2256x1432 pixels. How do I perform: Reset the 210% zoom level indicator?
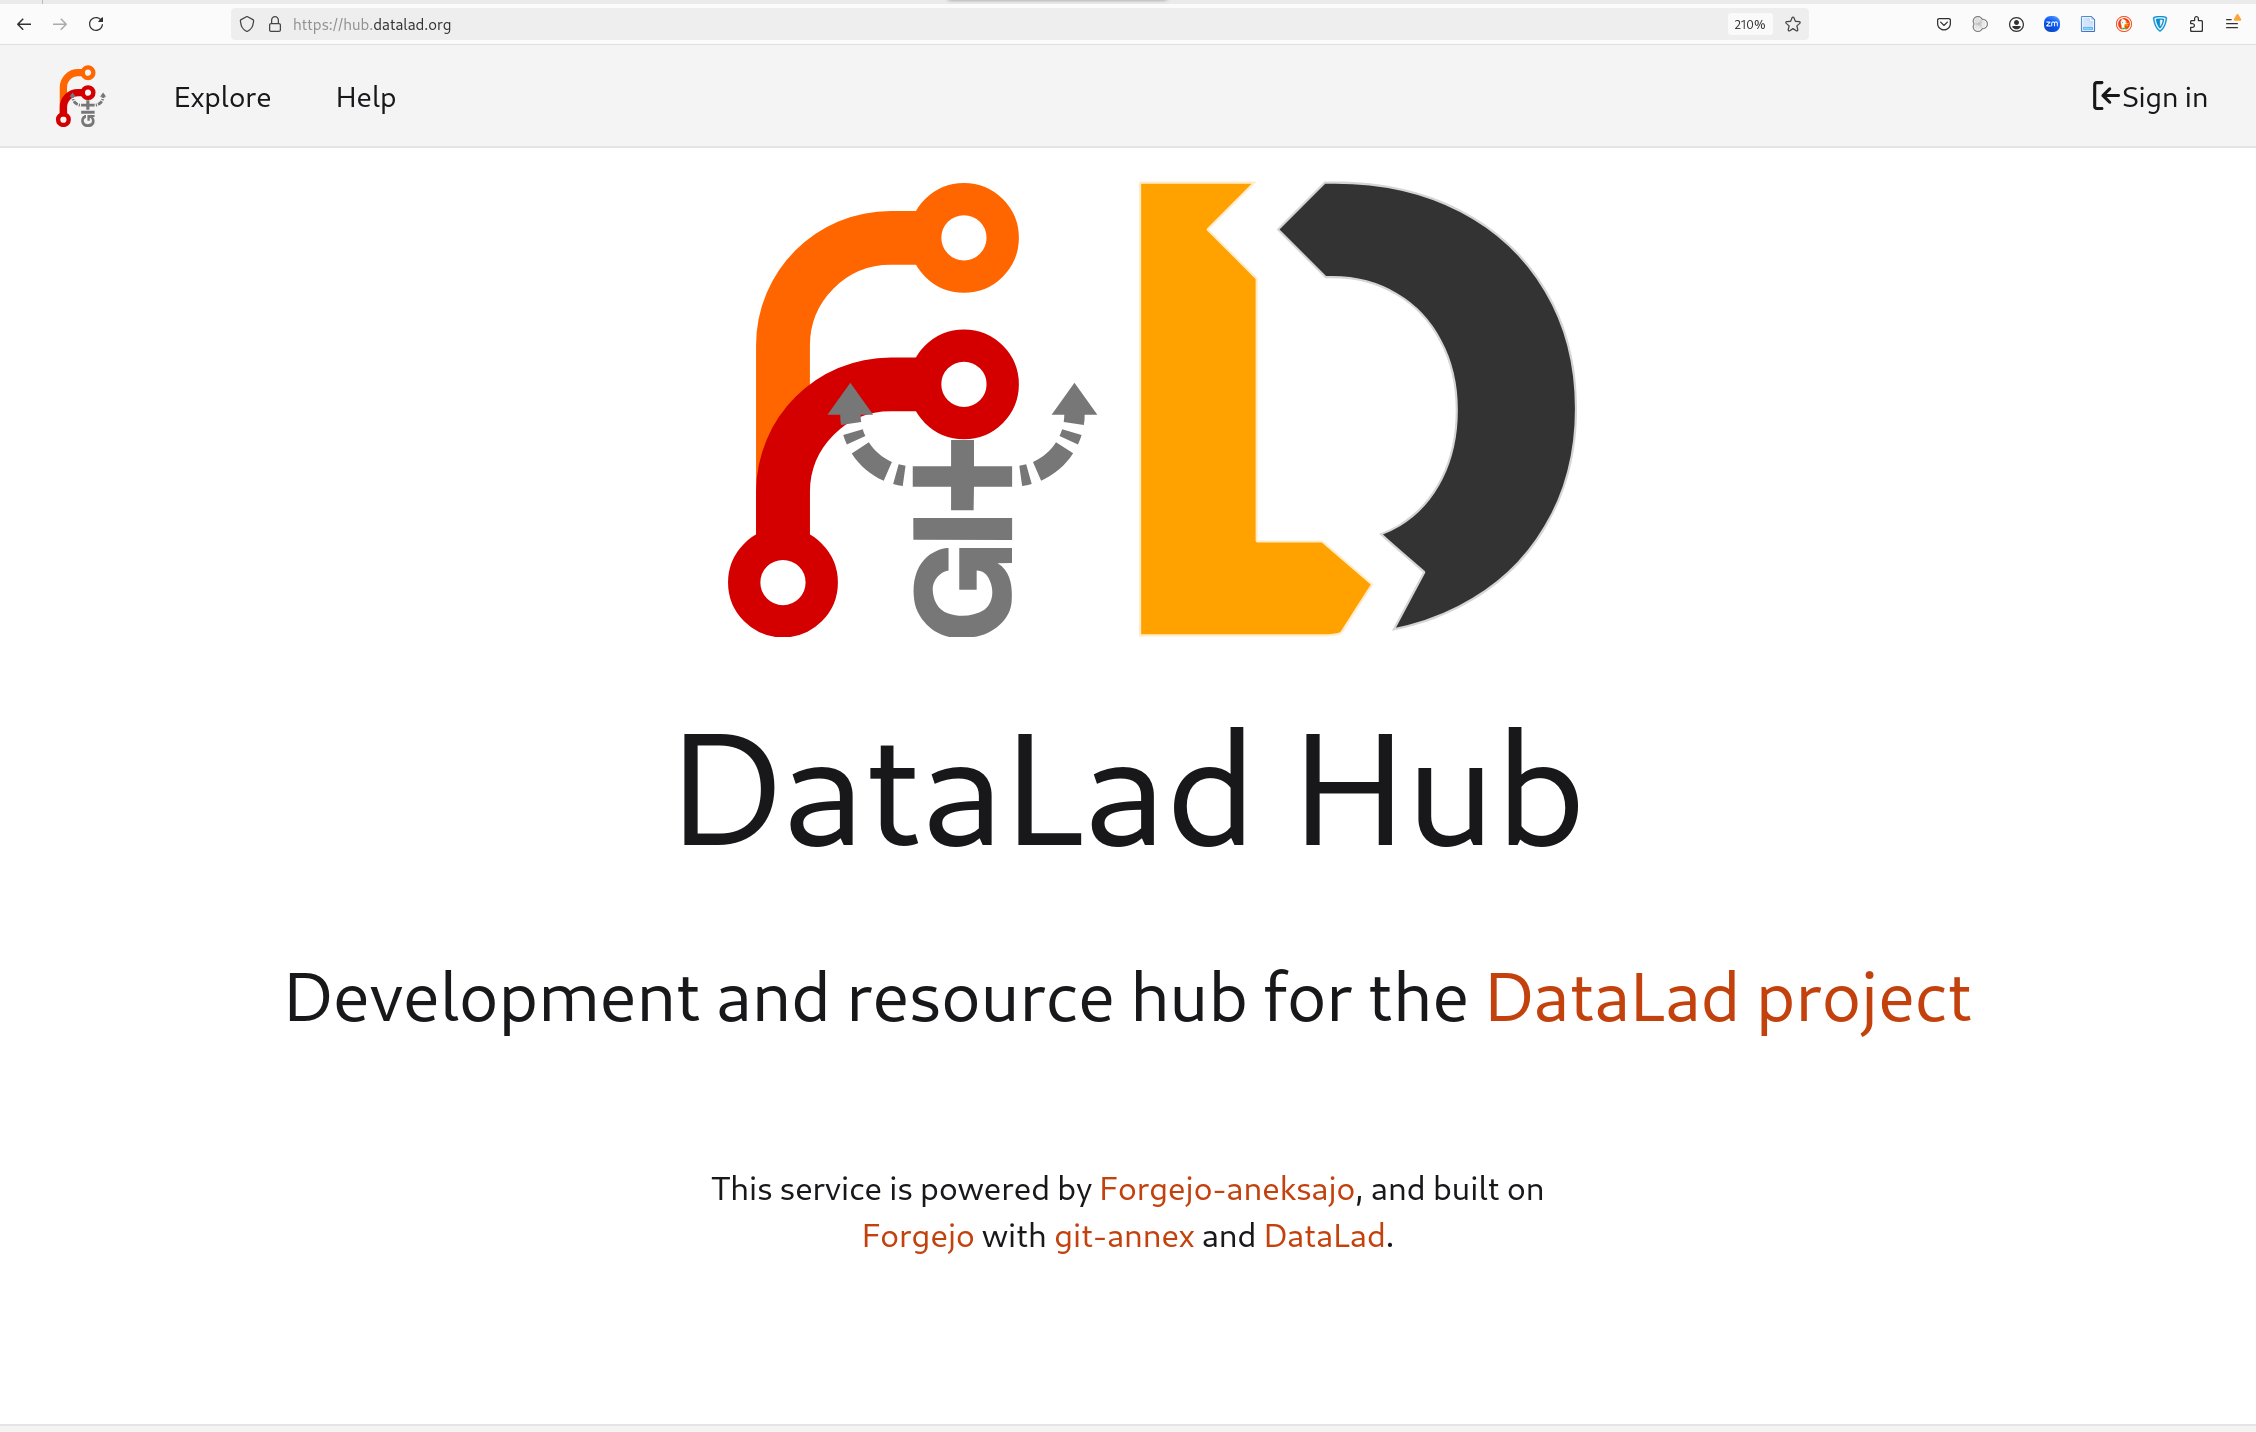1749,24
